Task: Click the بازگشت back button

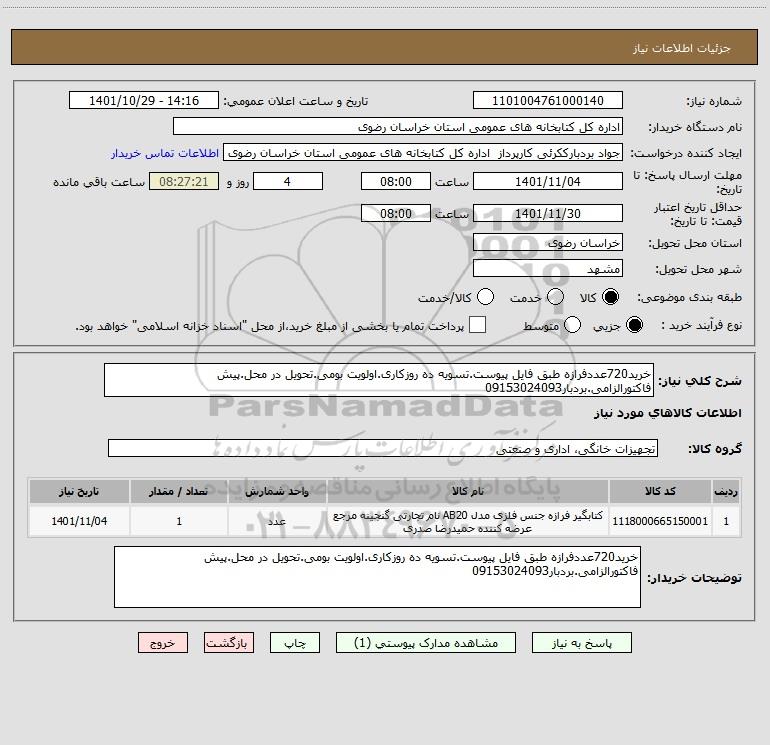Action: (229, 643)
